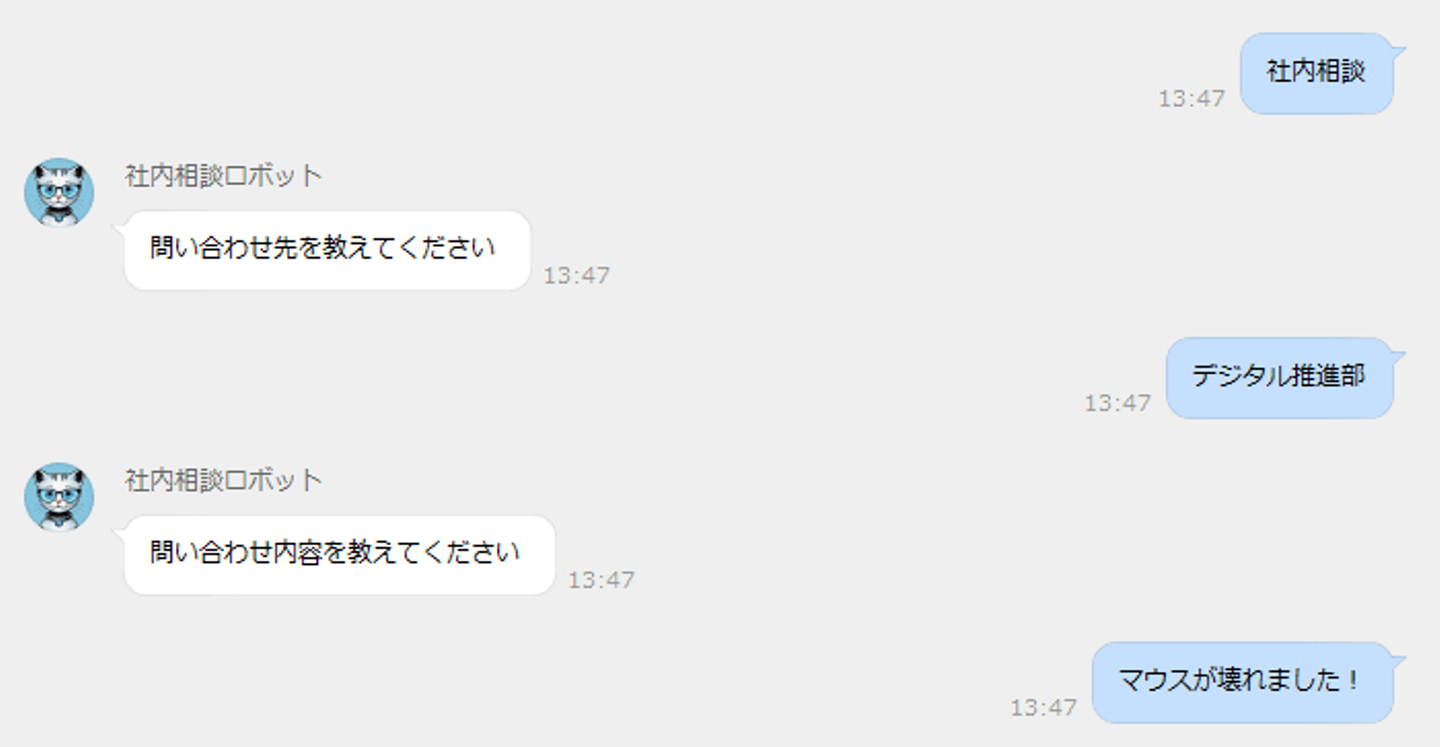
Task: Click the 13:47 timestamp beside マウスが壊れました bubble
Action: click(1044, 708)
